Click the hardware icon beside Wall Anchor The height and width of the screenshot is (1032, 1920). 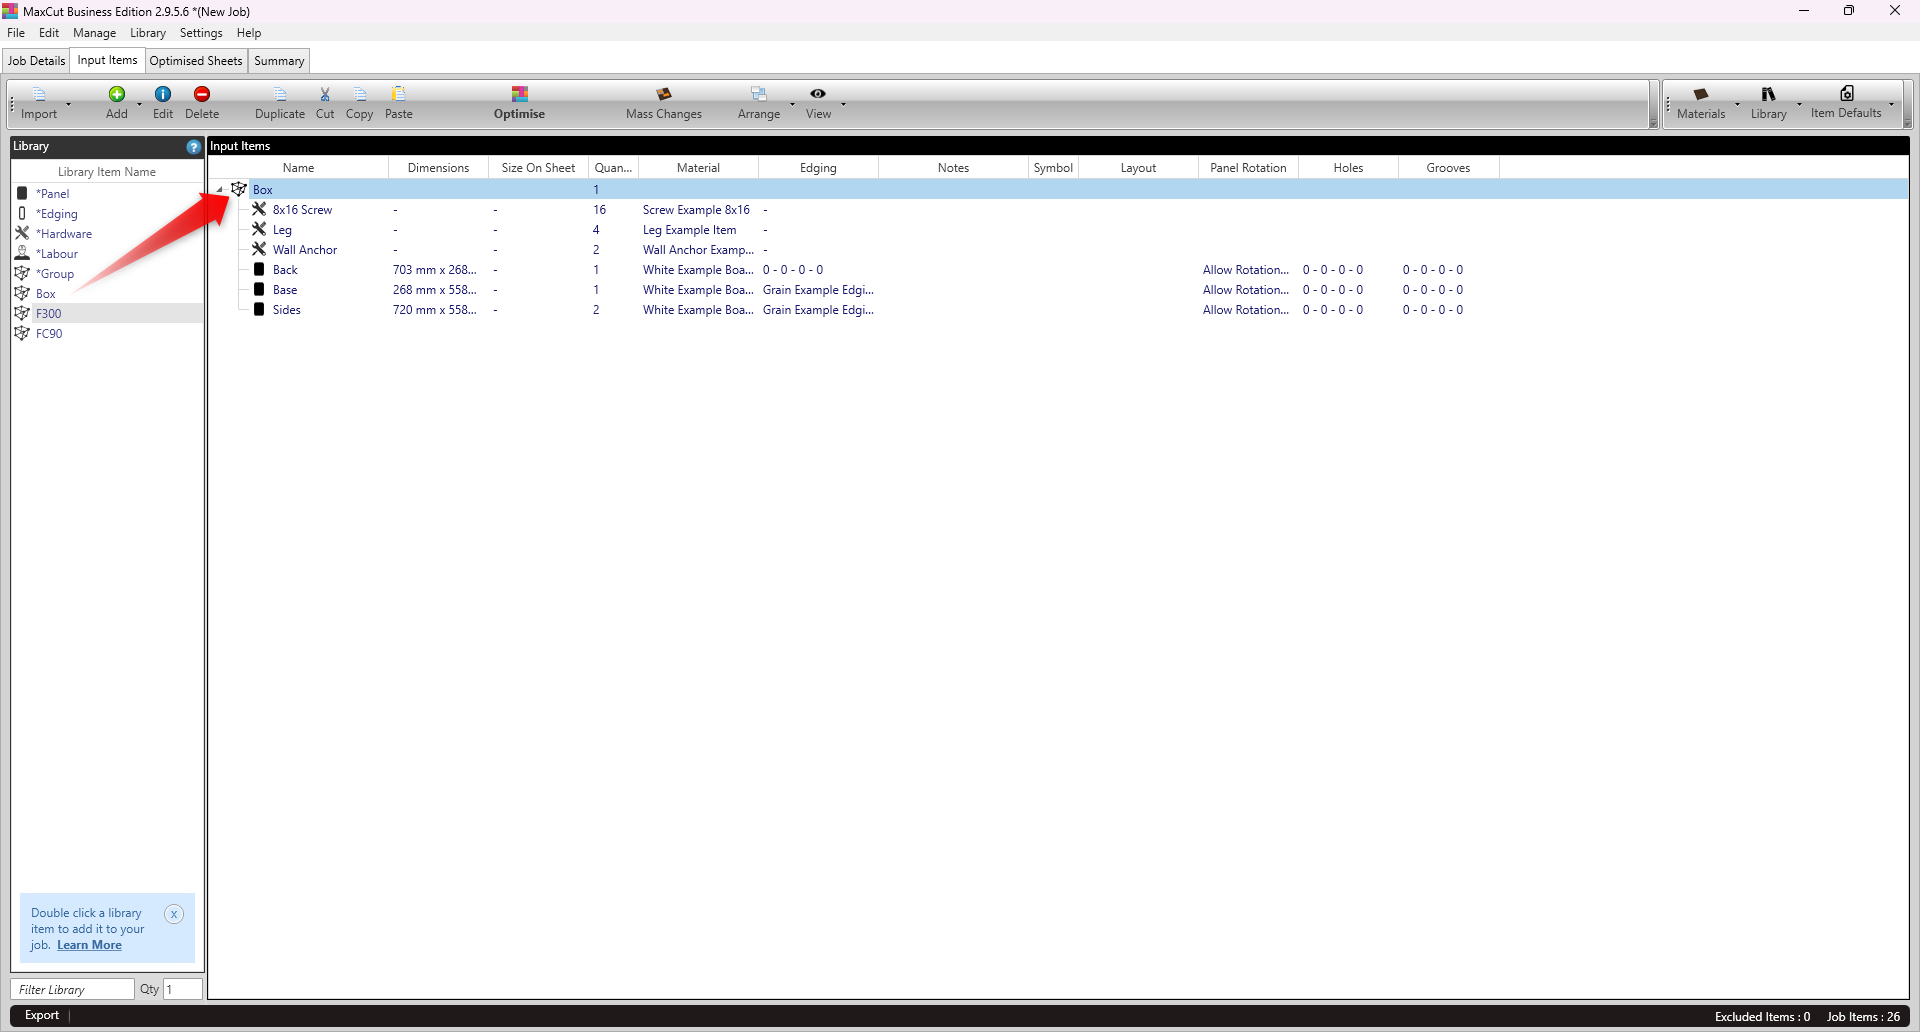pos(259,249)
